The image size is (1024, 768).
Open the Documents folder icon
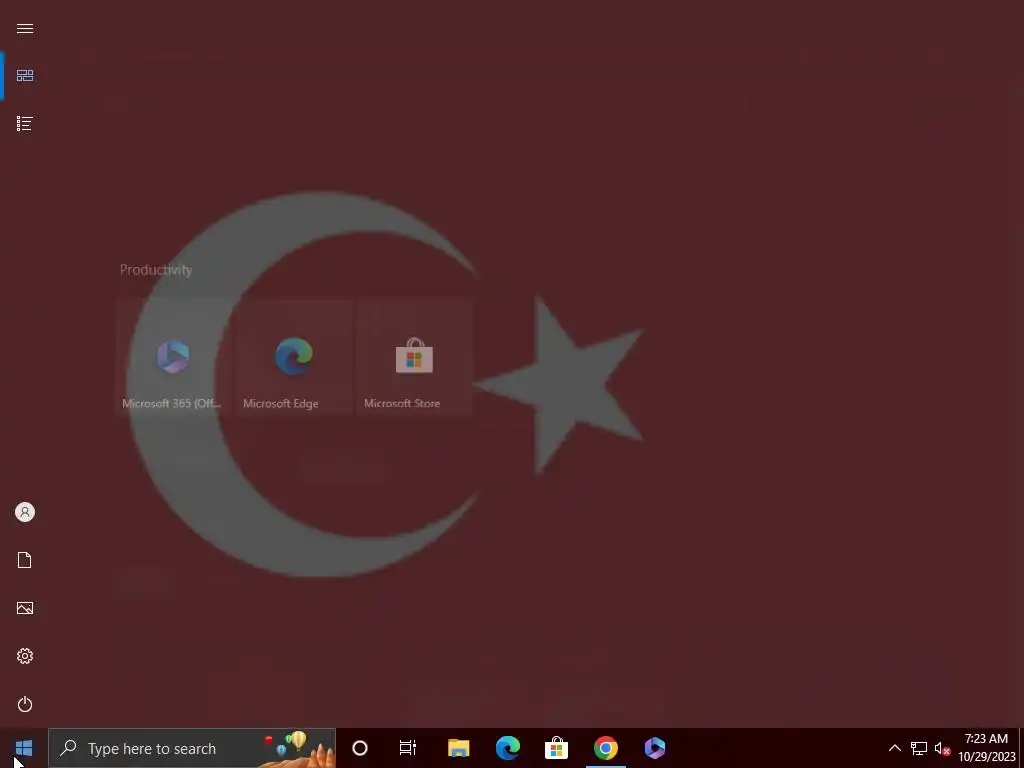(x=25, y=560)
